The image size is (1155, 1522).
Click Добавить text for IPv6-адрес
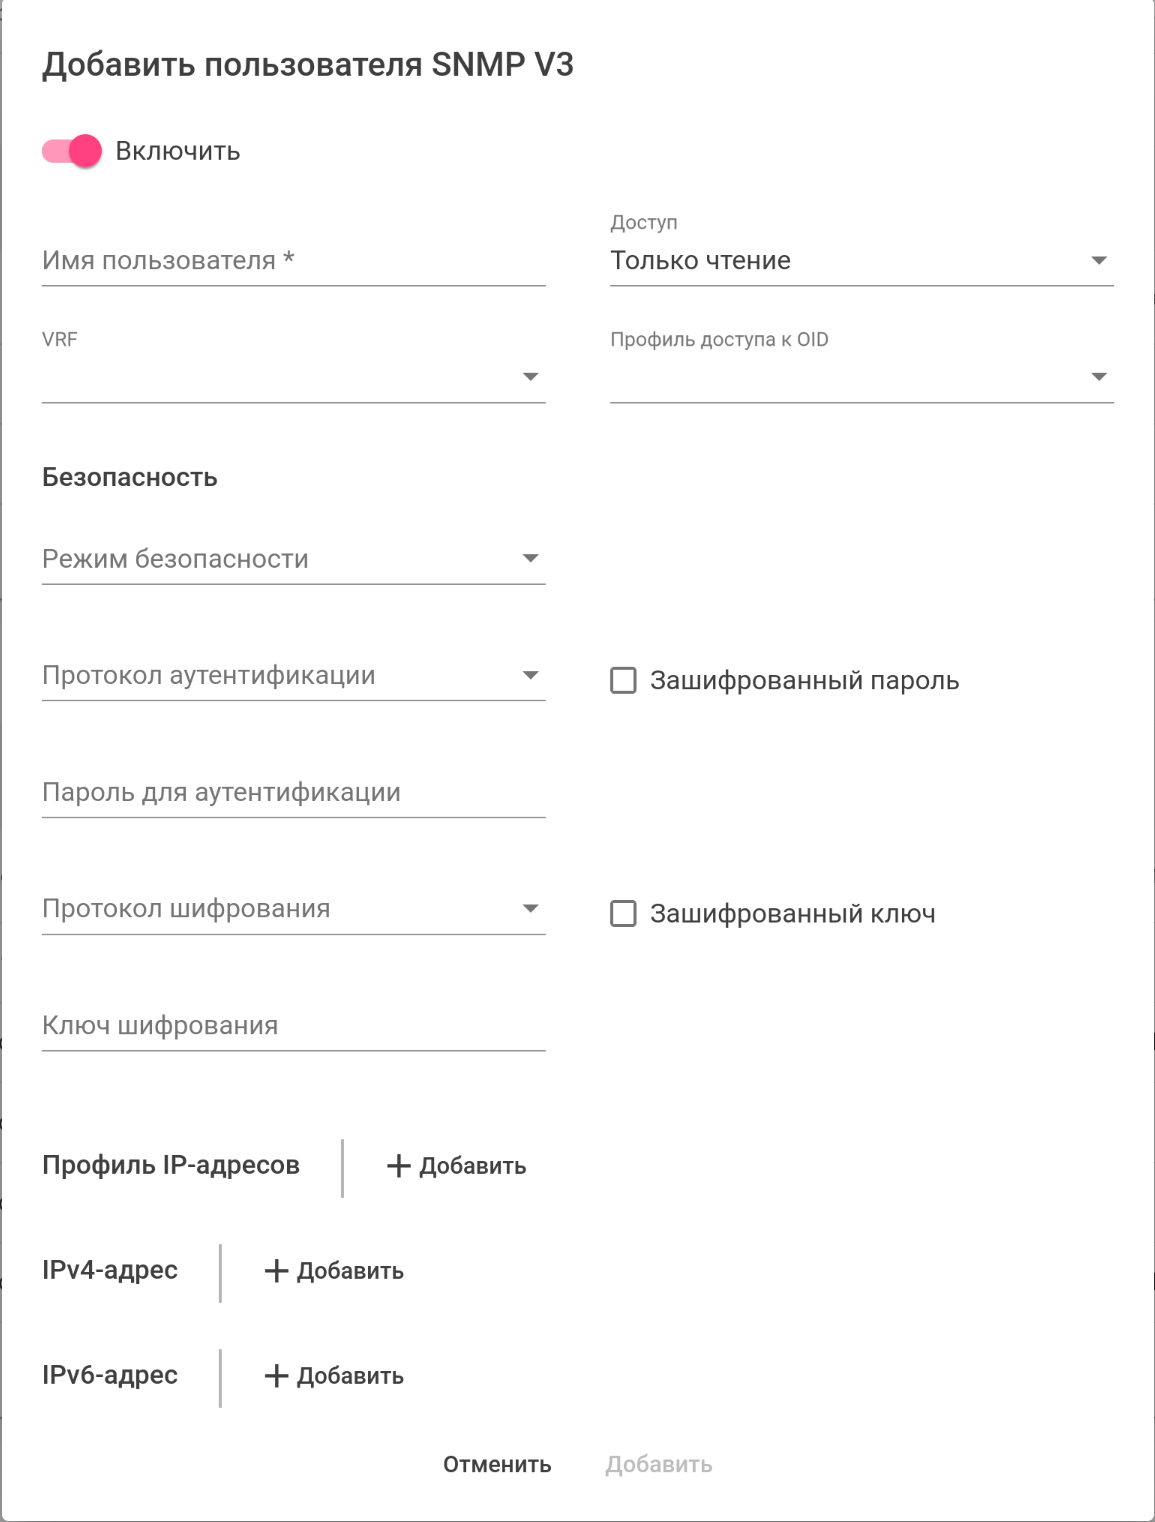350,1376
